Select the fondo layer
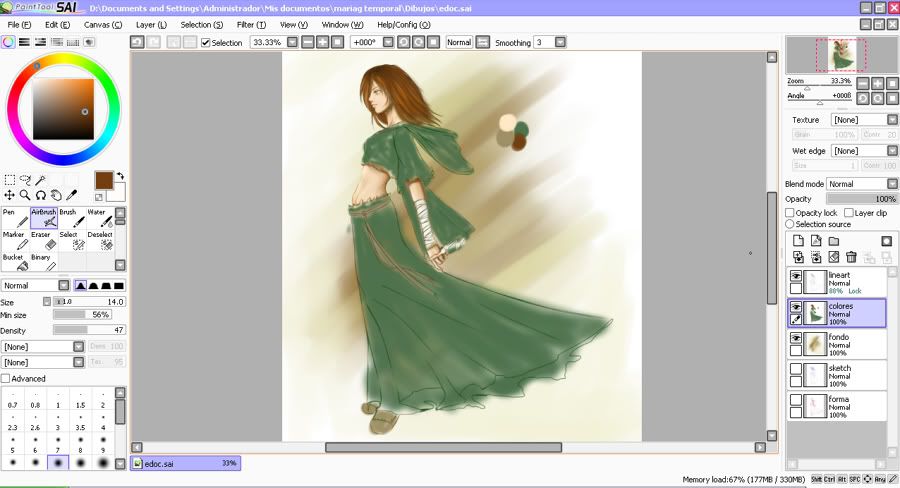The width and height of the screenshot is (900, 488). pyautogui.click(x=837, y=344)
